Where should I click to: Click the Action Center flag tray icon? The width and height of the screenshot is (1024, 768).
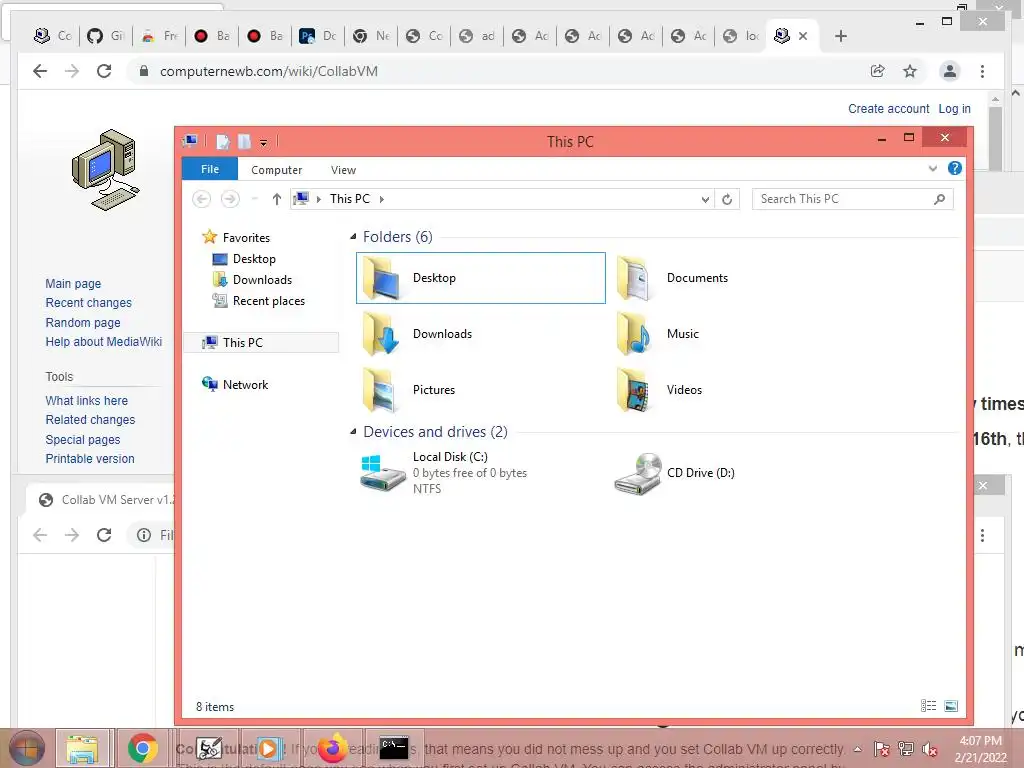point(881,749)
